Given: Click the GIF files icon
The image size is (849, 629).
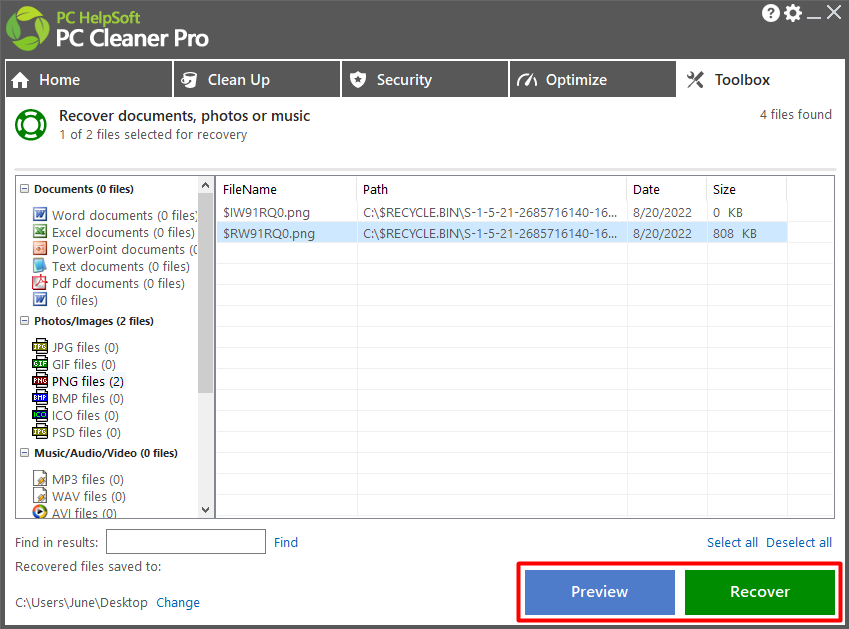Looking at the screenshot, I should tap(40, 364).
